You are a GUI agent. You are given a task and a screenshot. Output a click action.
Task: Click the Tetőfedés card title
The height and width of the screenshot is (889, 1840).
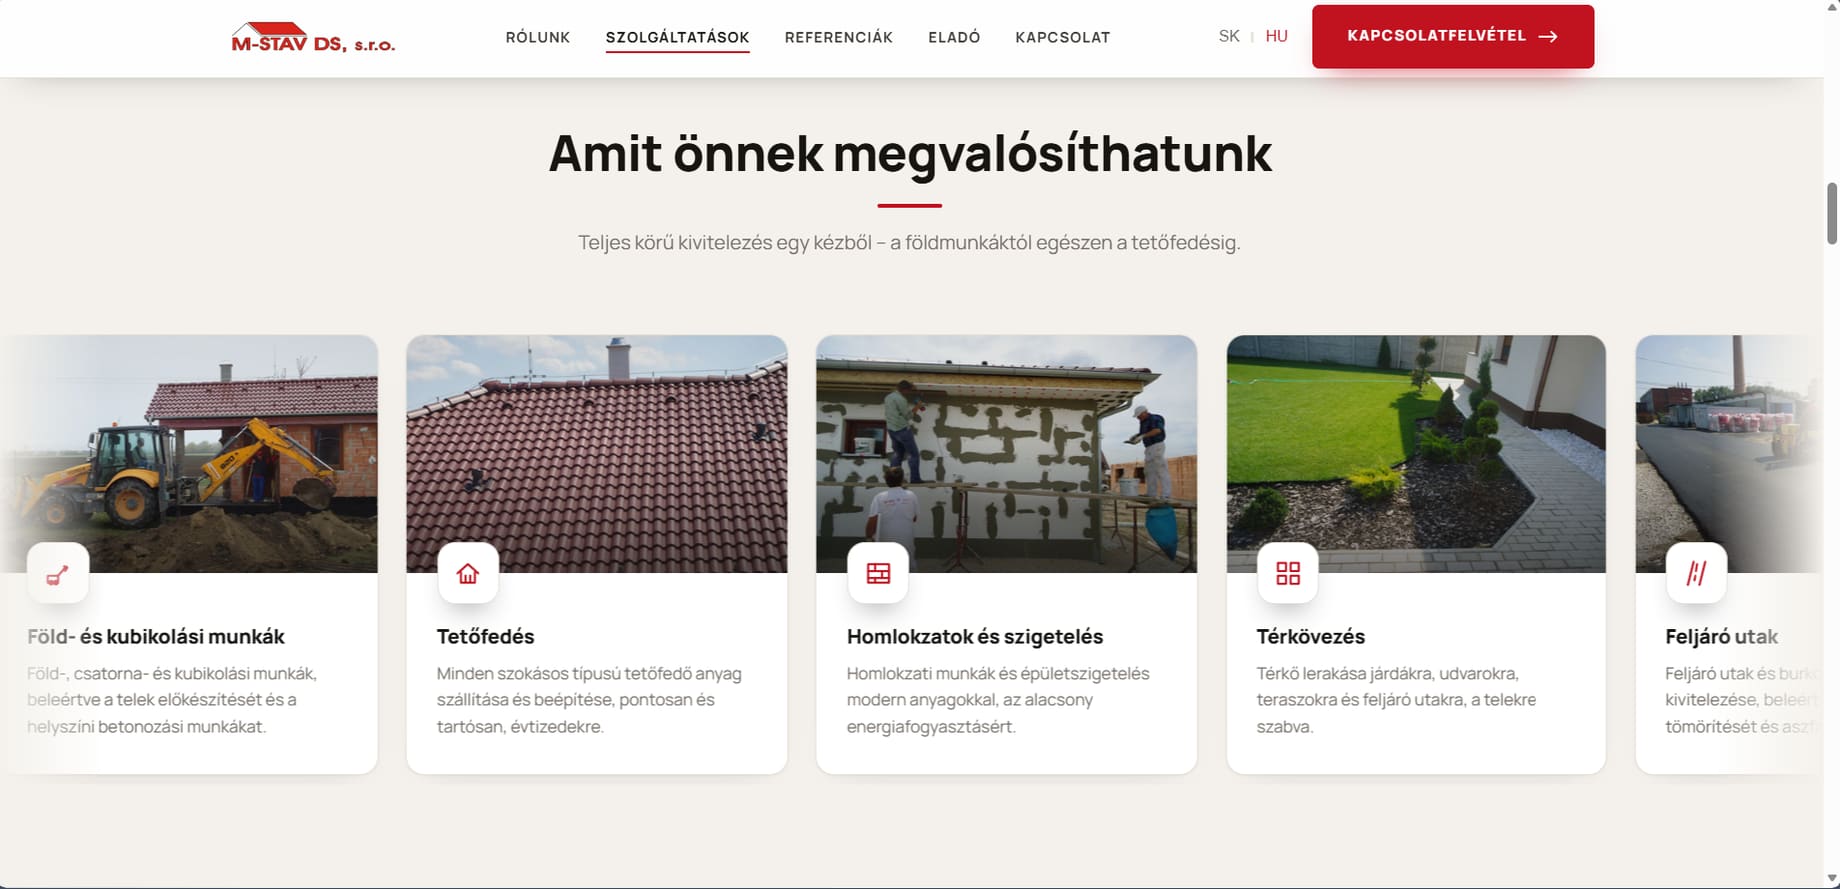point(486,636)
